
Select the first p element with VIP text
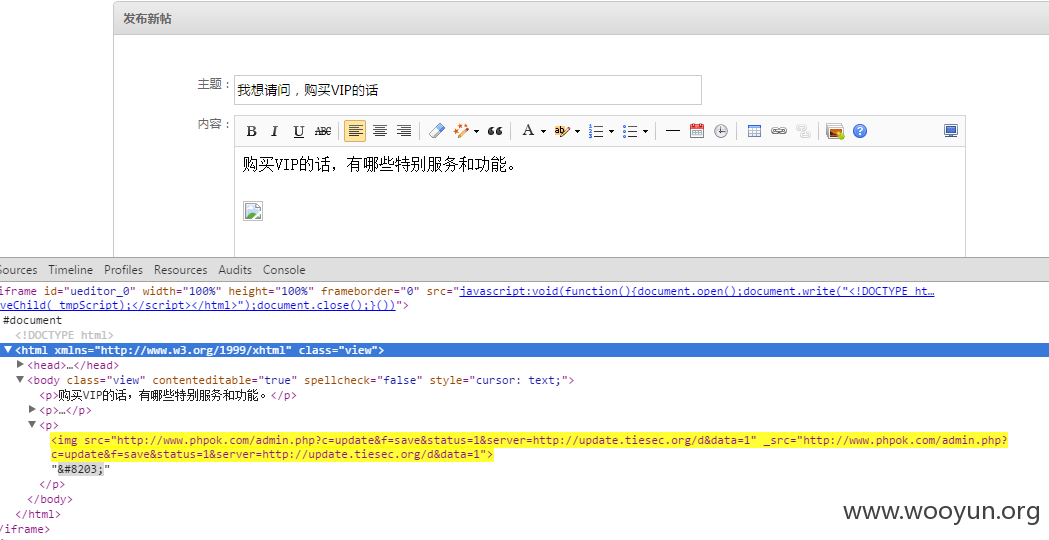point(168,395)
